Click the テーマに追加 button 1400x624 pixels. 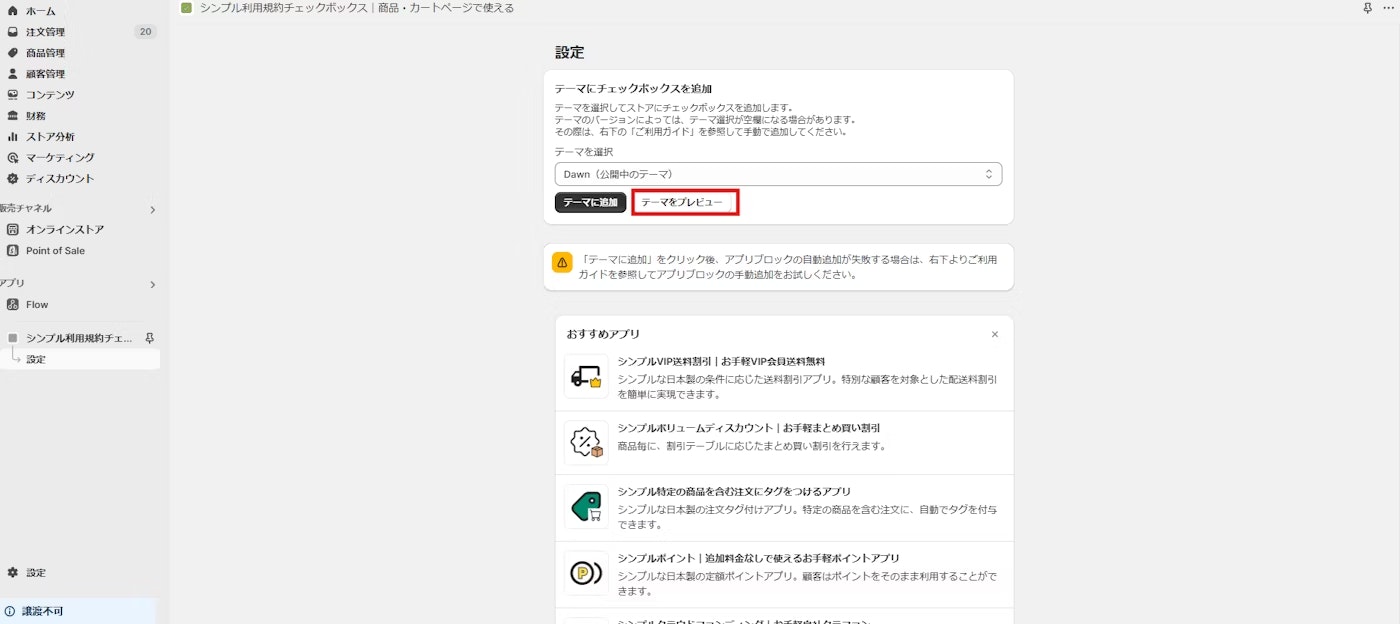(589, 201)
